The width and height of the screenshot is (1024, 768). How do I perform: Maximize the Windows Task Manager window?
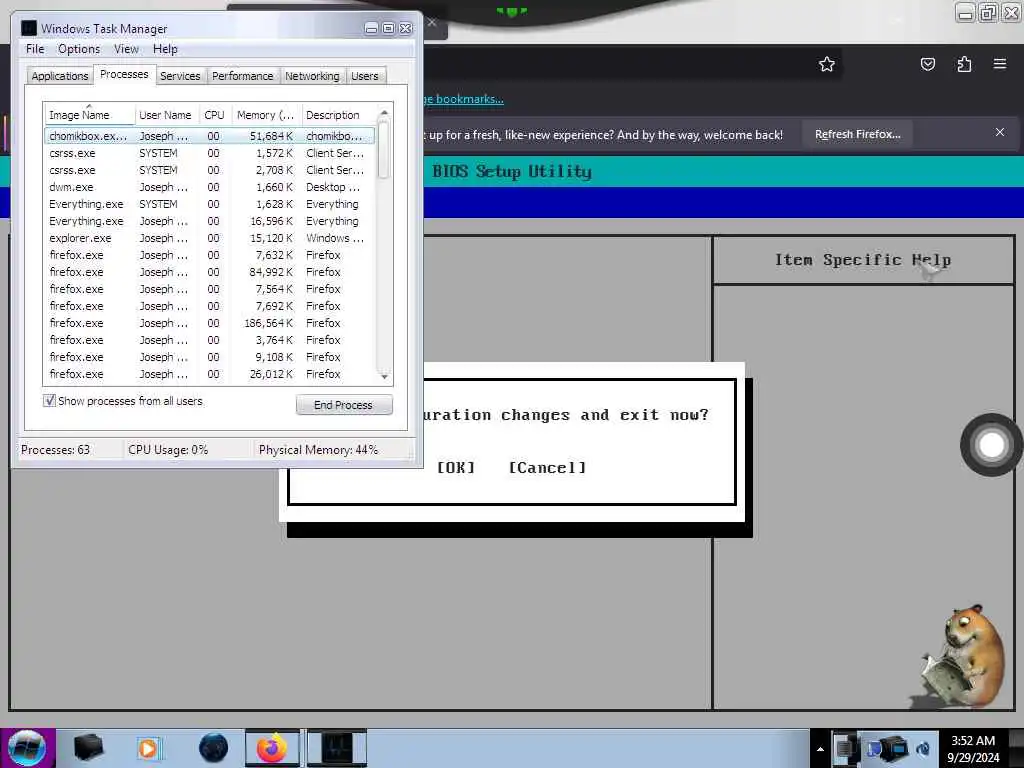(388, 28)
